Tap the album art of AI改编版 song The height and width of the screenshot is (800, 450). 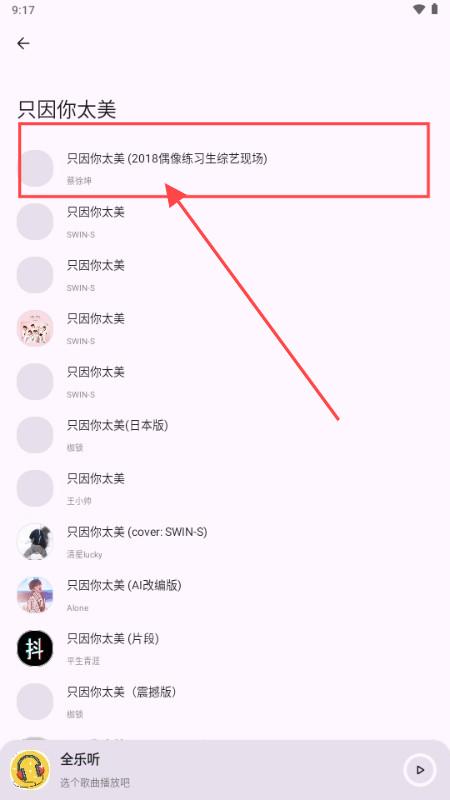click(35, 595)
